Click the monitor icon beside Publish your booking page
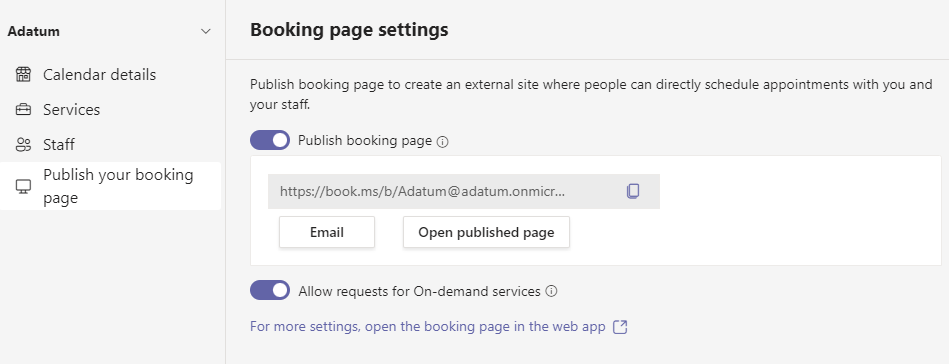949x364 pixels. [23, 187]
